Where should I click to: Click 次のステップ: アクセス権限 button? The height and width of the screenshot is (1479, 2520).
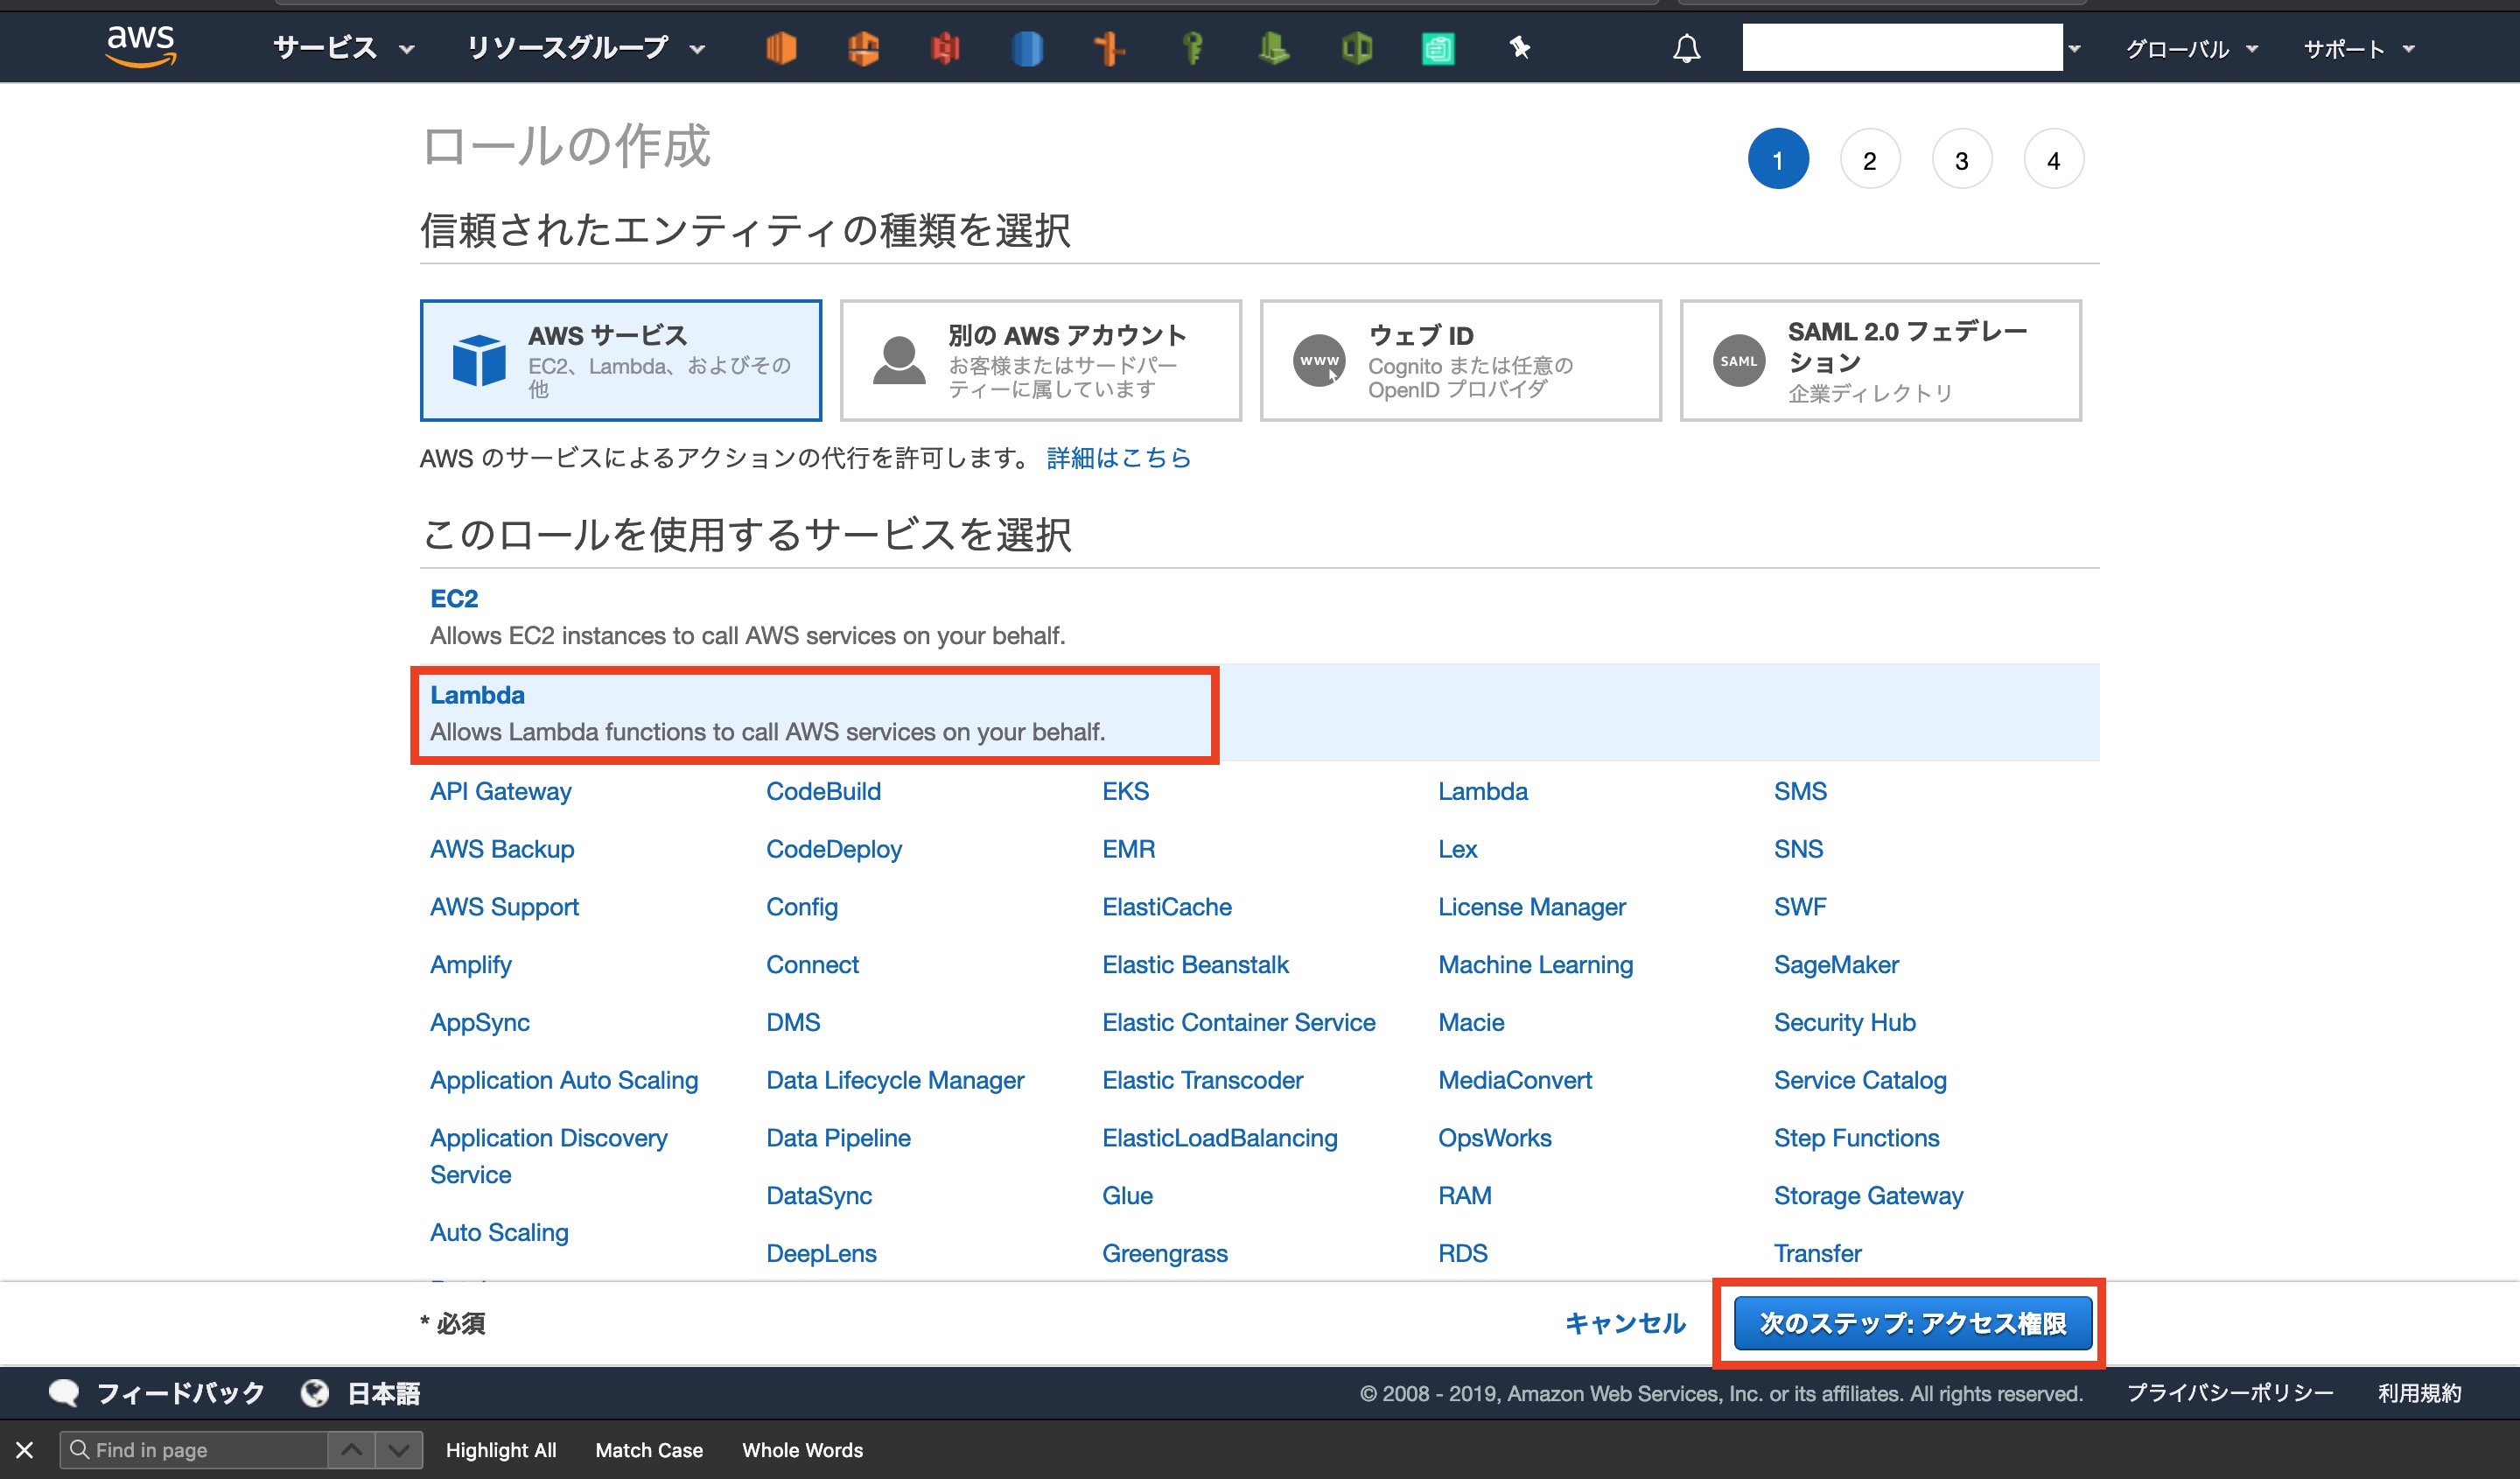(x=1911, y=1323)
